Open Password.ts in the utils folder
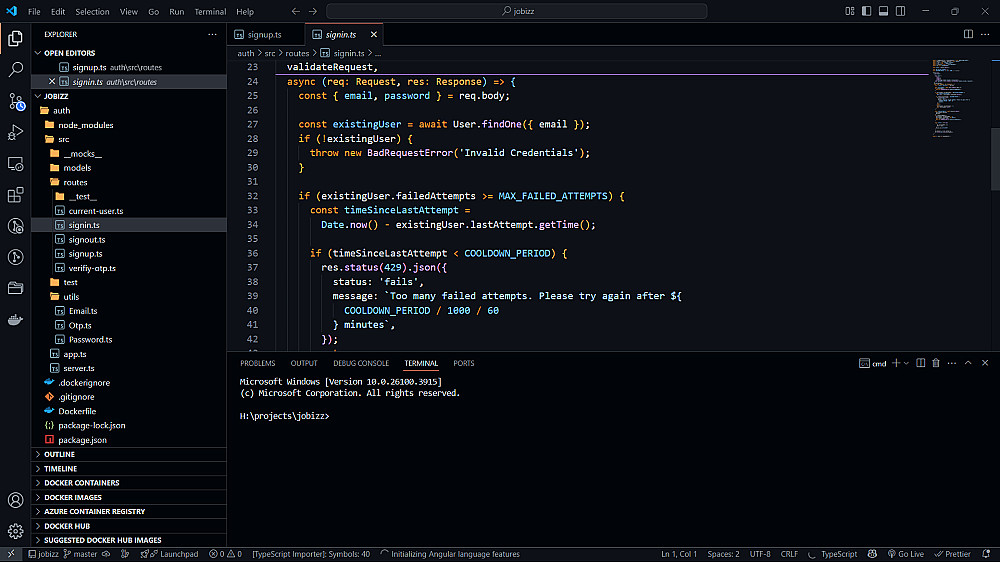 click(x=90, y=339)
